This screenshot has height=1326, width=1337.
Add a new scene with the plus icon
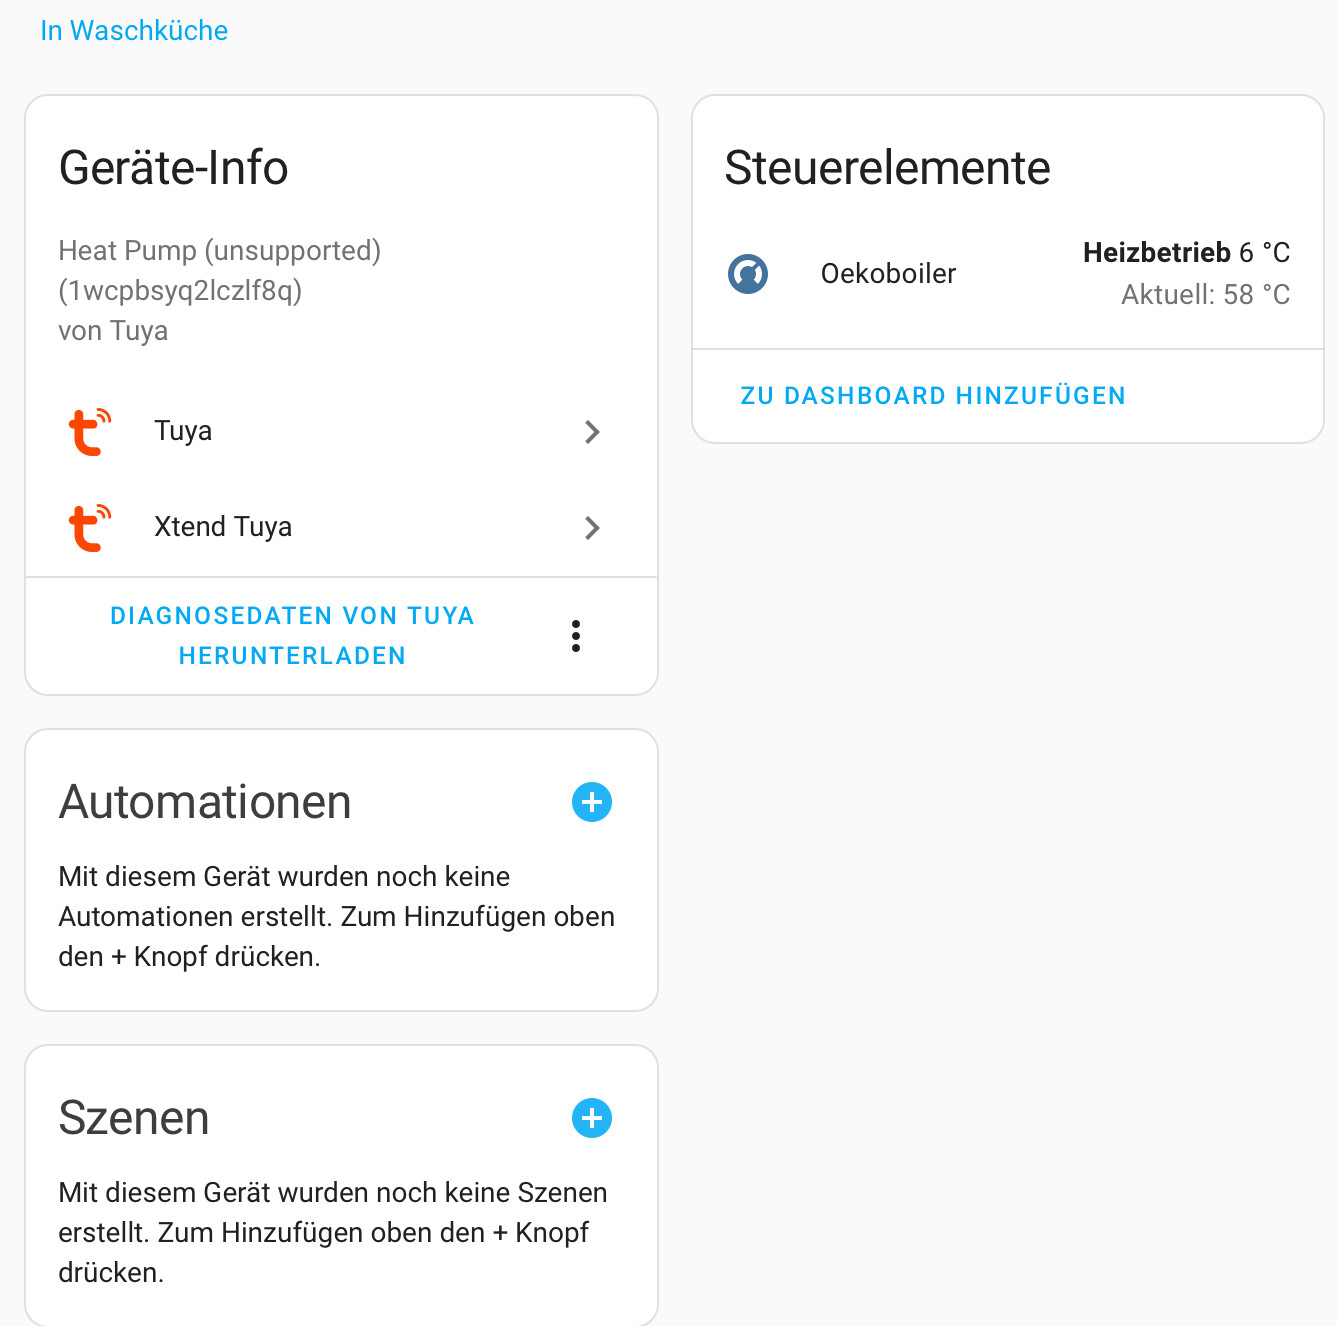(x=592, y=1118)
